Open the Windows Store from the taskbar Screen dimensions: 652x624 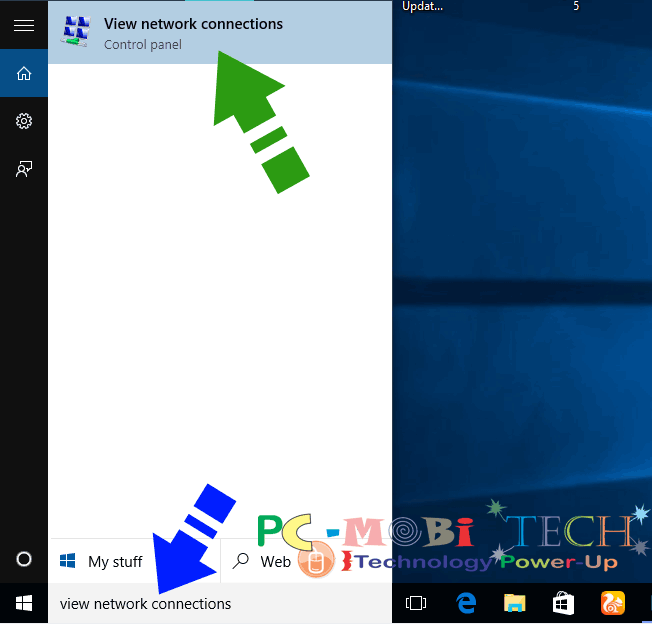(x=563, y=603)
